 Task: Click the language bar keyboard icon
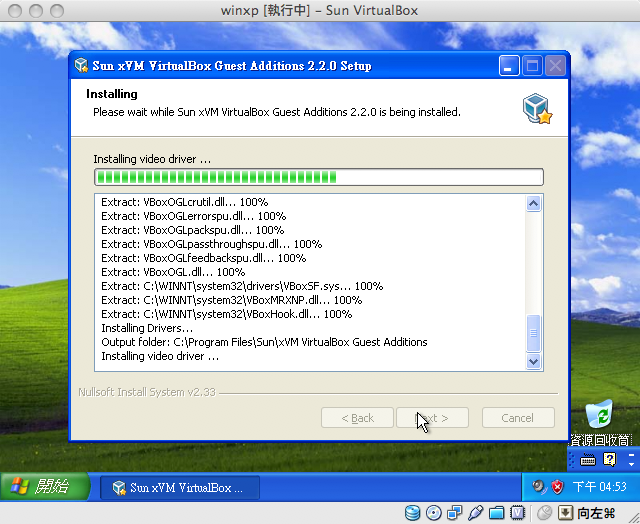click(x=588, y=460)
